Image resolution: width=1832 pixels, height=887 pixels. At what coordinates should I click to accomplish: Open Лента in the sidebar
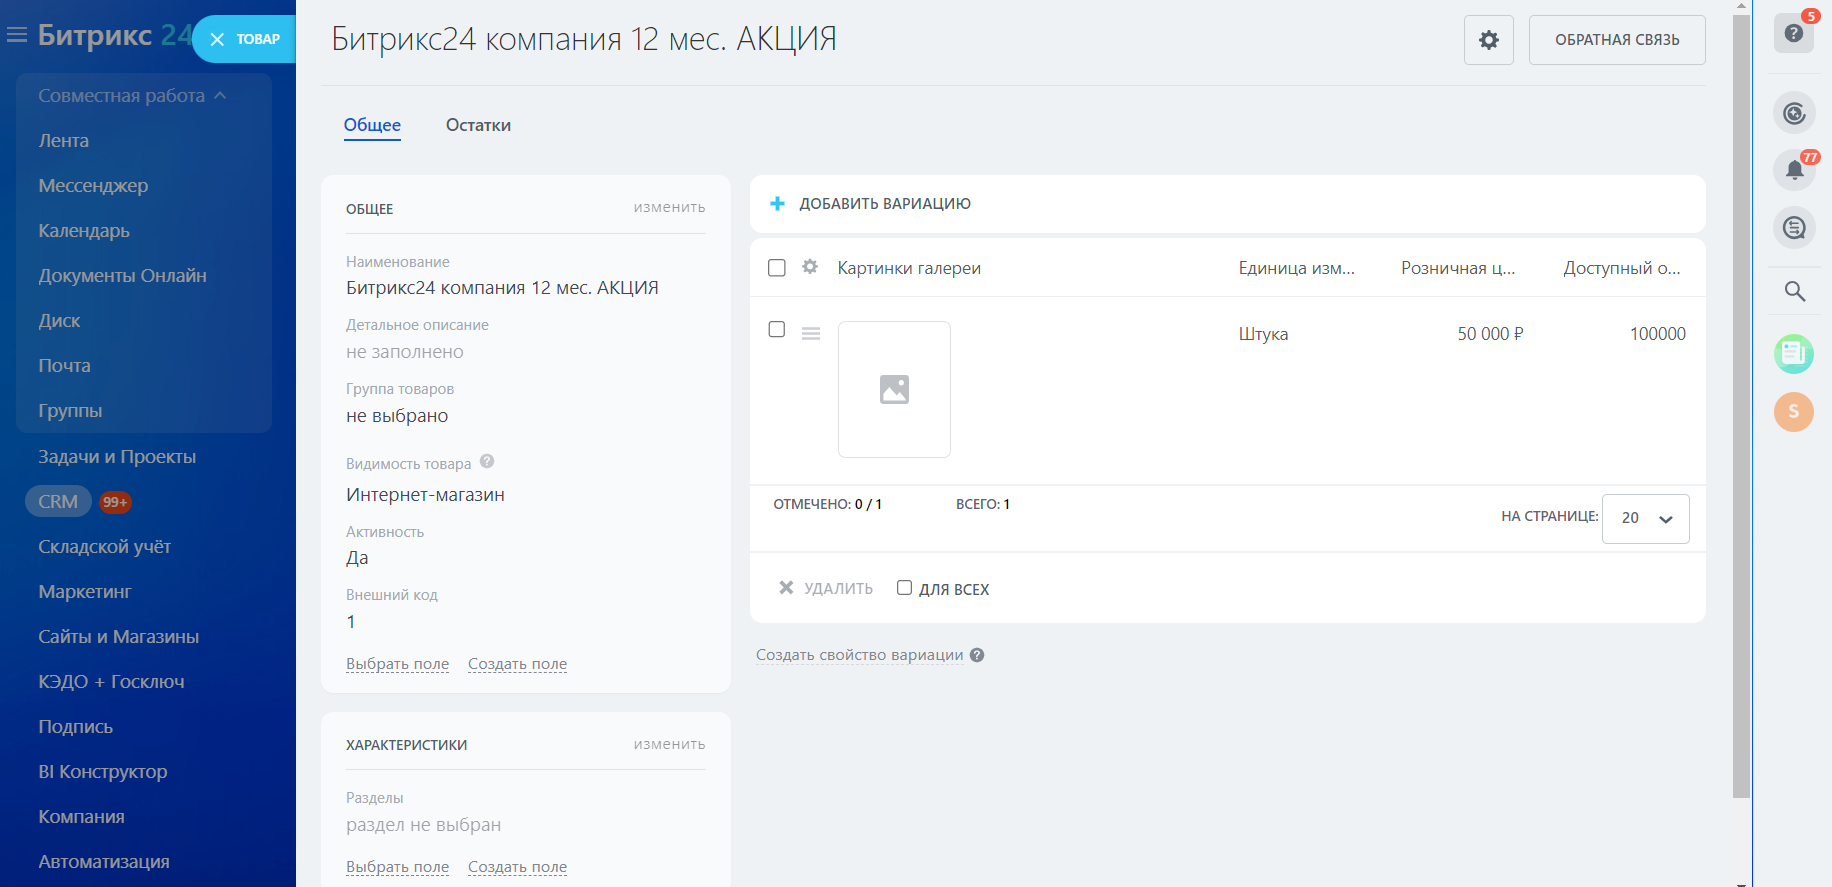coord(64,141)
